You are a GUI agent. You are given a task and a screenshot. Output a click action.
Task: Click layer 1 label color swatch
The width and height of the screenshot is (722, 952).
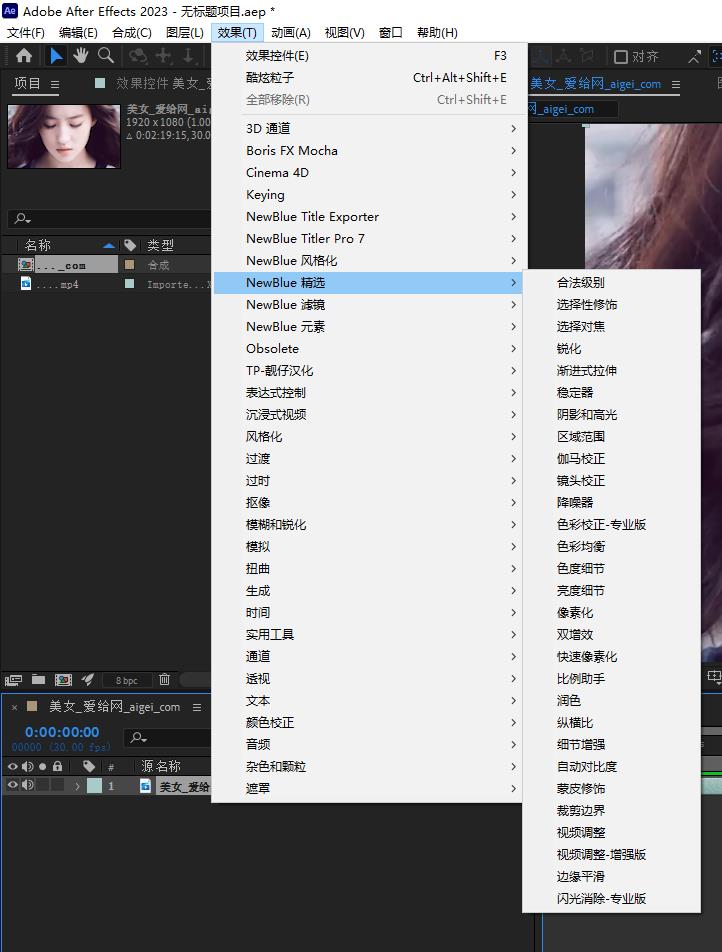click(x=95, y=786)
